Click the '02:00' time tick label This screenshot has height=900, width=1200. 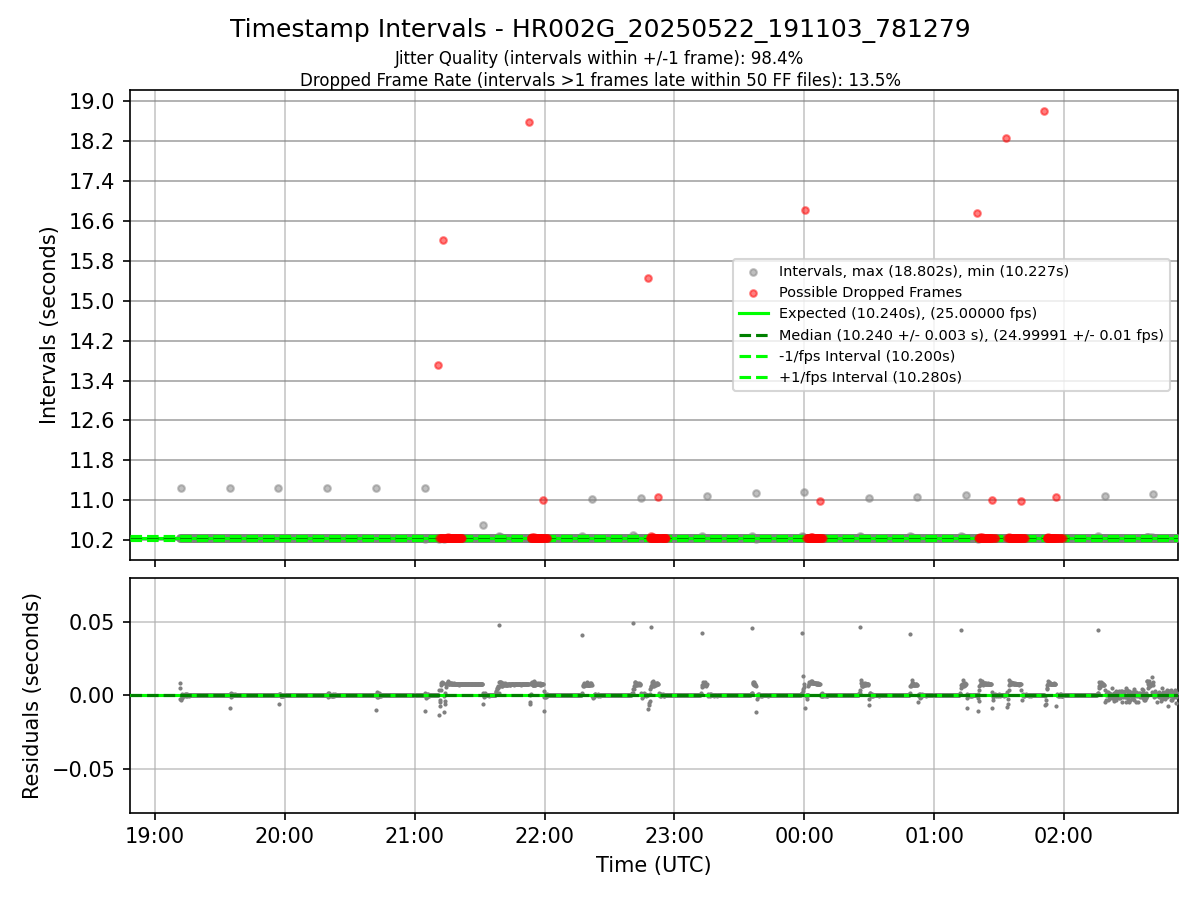click(x=1064, y=834)
